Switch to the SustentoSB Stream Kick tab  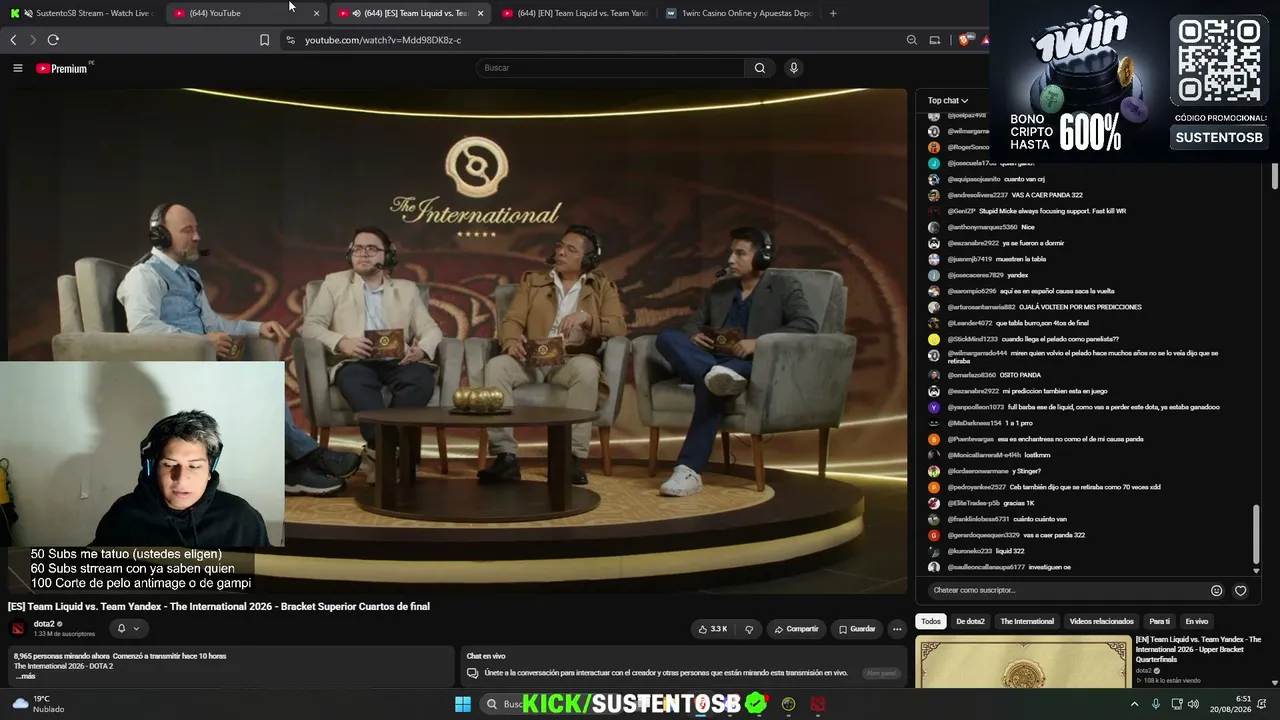(x=82, y=13)
